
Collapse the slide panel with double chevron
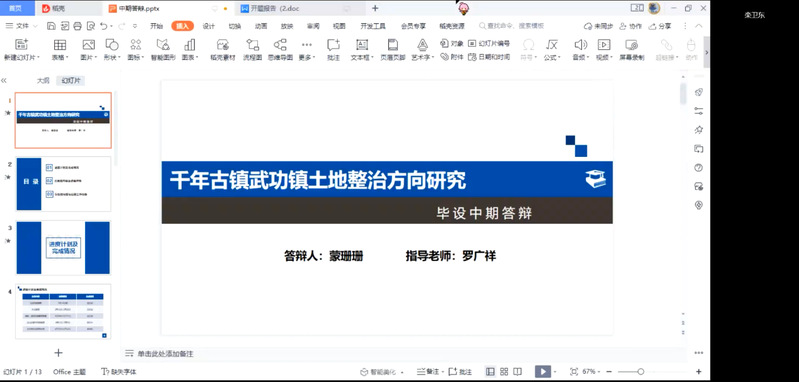coord(4,80)
